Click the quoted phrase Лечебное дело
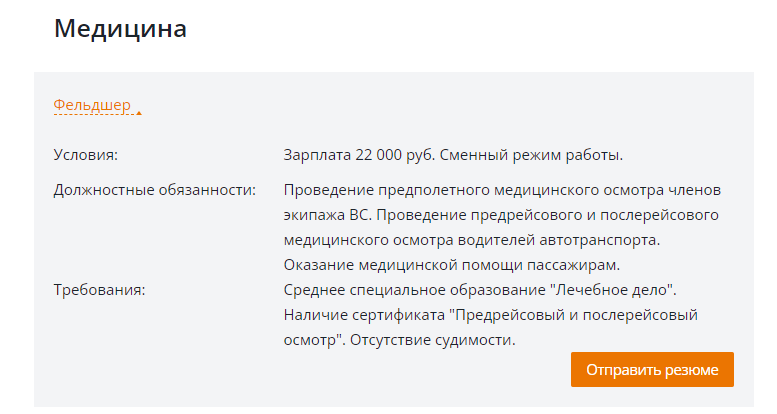Image resolution: width=777 pixels, height=414 pixels. (x=613, y=290)
